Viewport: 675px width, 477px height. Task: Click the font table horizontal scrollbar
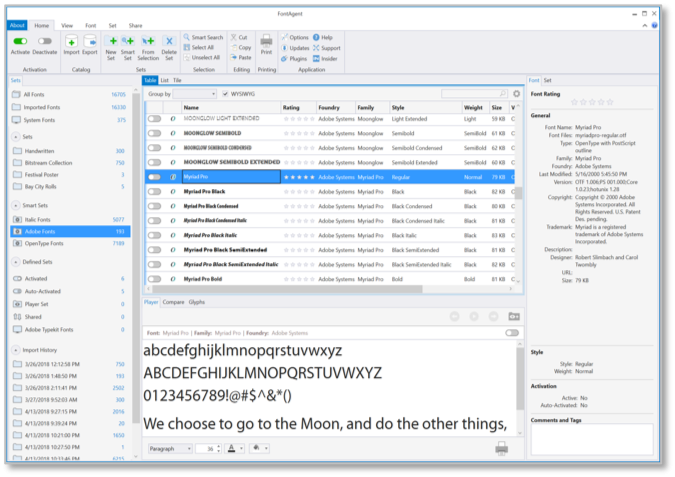(x=287, y=289)
